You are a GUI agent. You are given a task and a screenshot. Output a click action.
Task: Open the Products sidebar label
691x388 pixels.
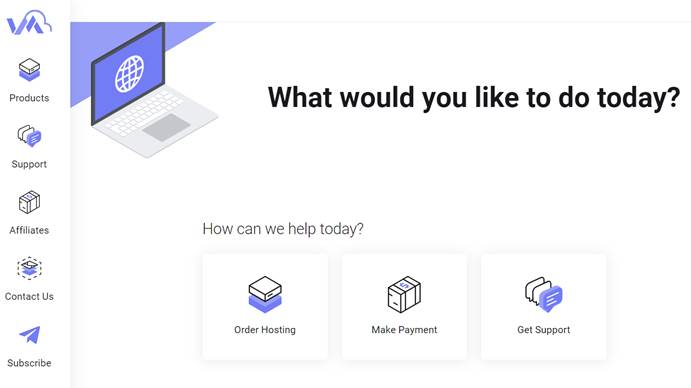29,98
